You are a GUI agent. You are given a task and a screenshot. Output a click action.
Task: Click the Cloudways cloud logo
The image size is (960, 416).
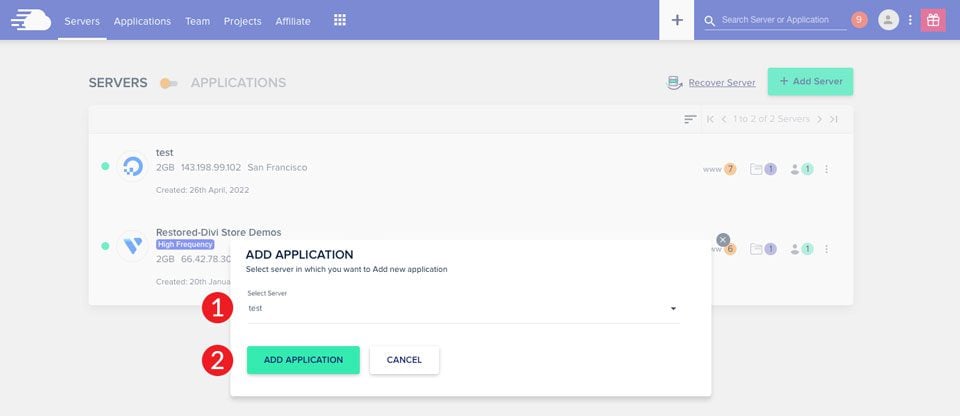pyautogui.click(x=30, y=20)
